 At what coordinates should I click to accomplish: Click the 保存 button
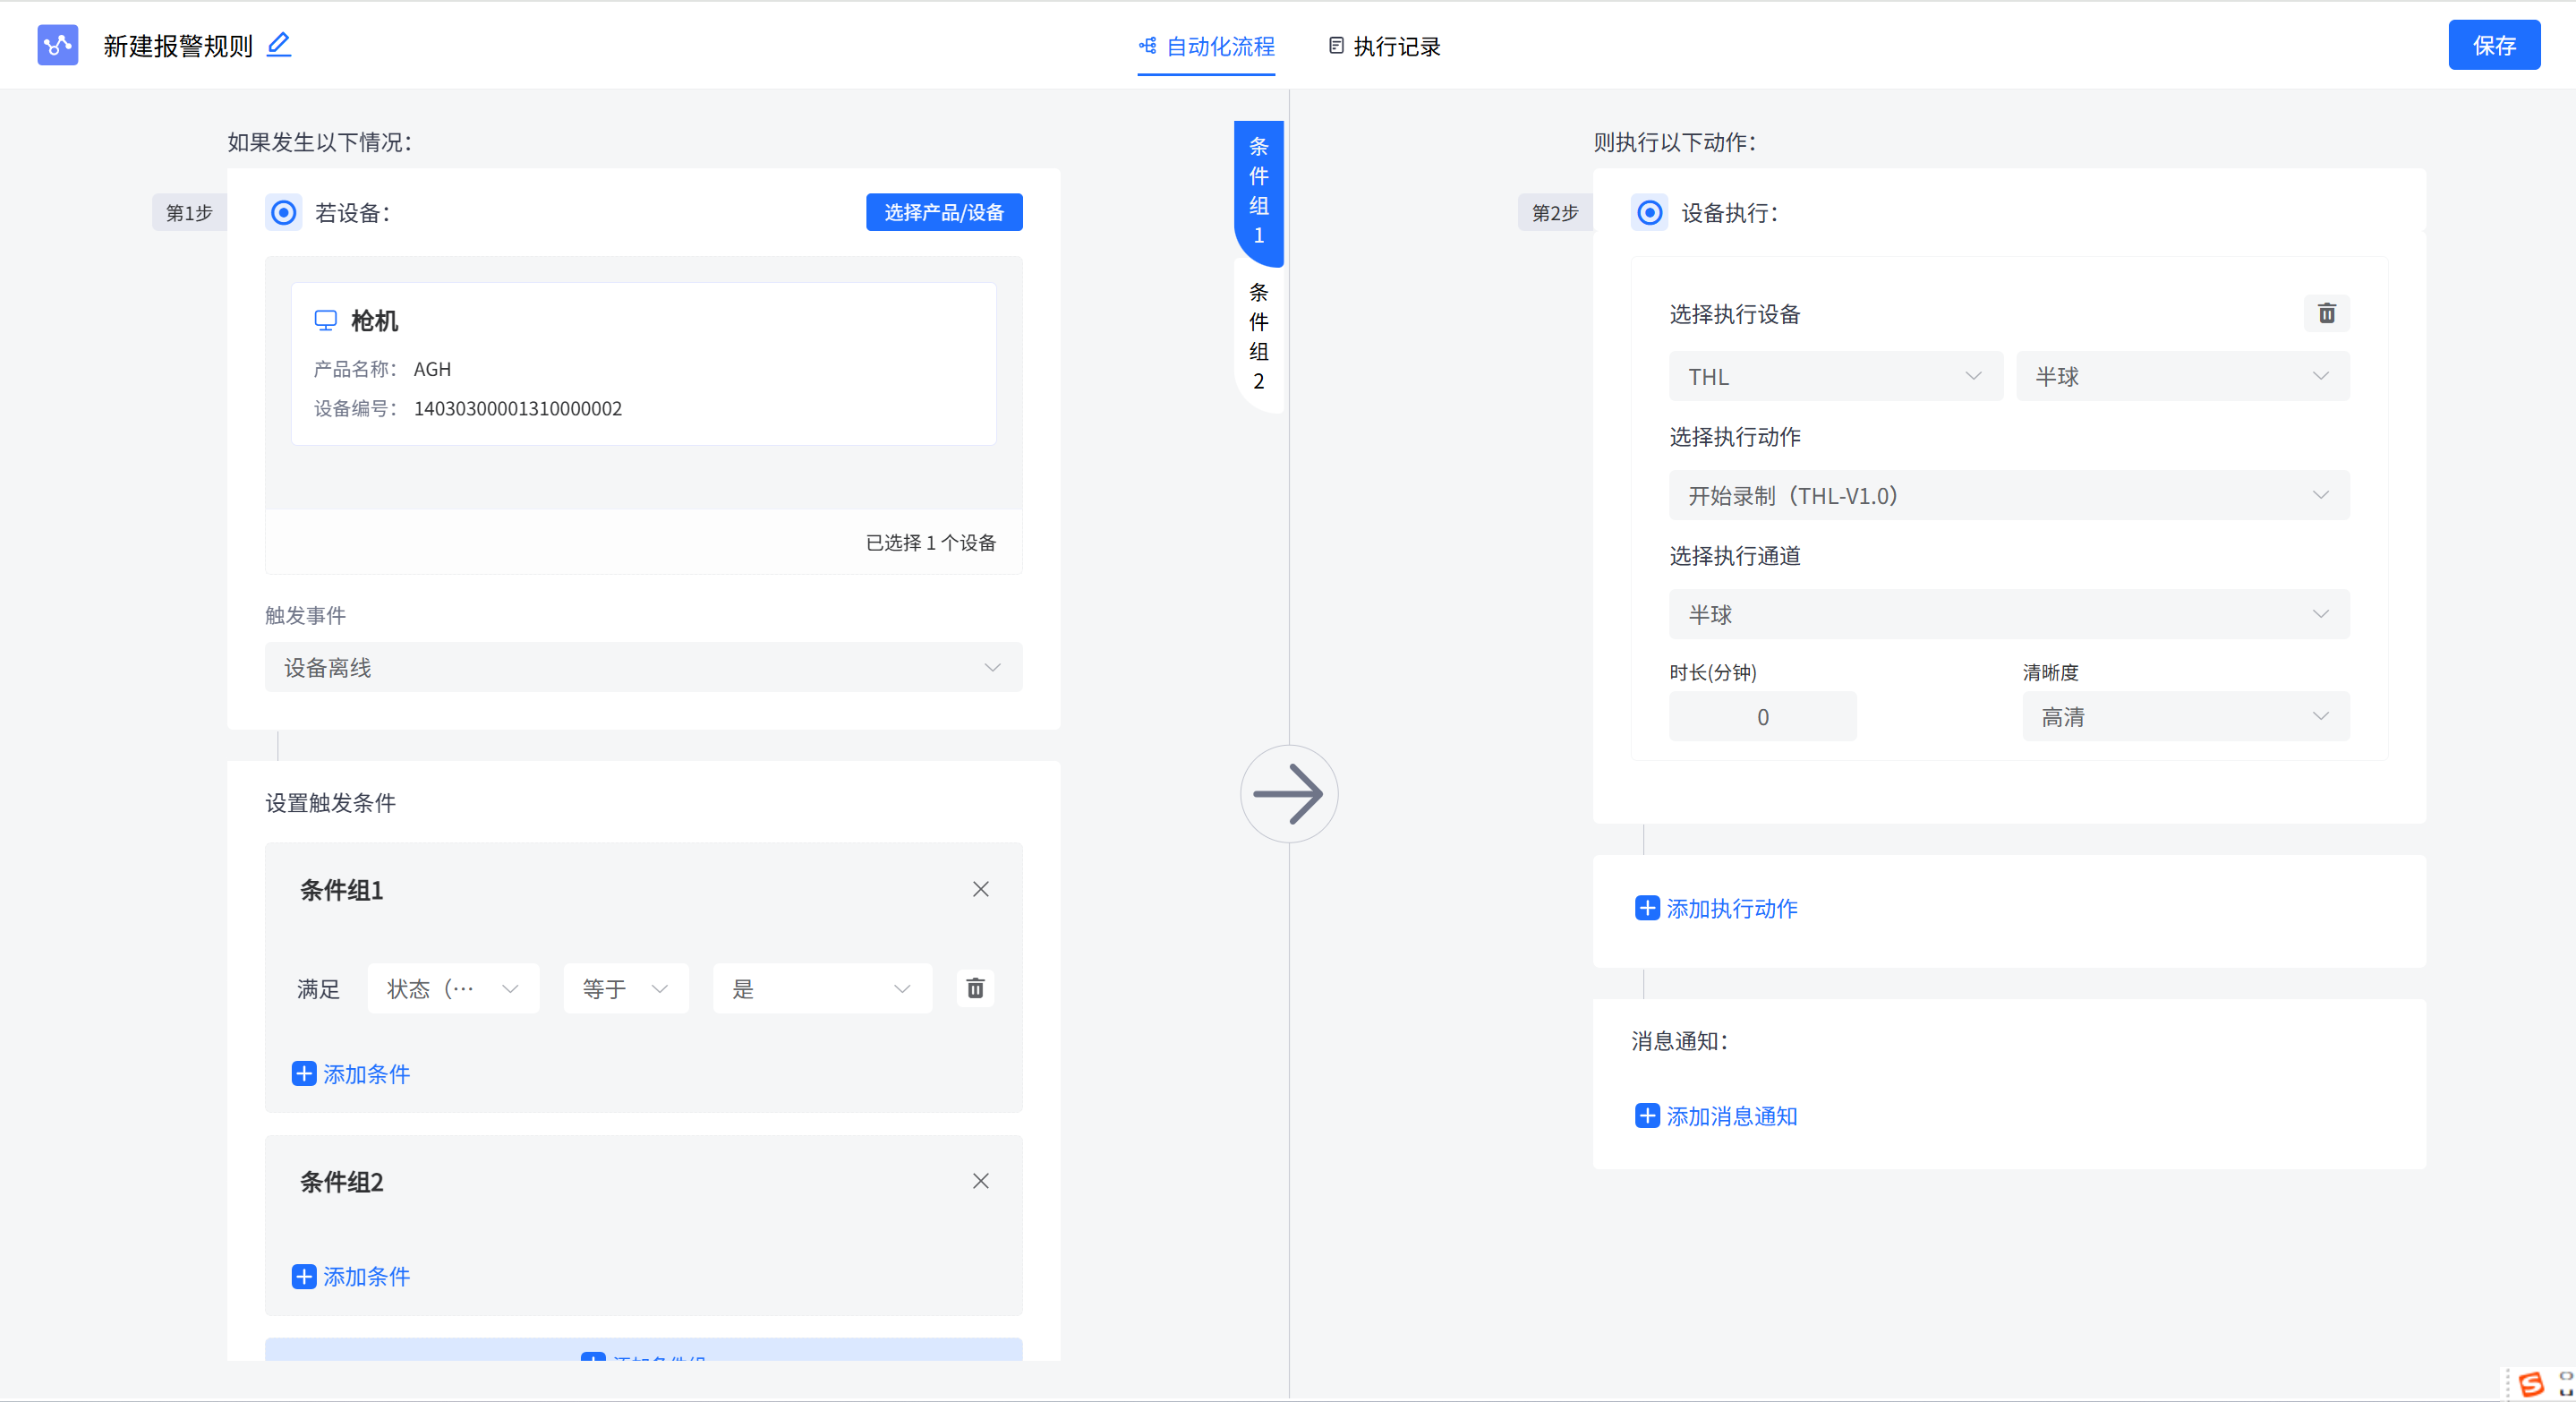pyautogui.click(x=2494, y=44)
